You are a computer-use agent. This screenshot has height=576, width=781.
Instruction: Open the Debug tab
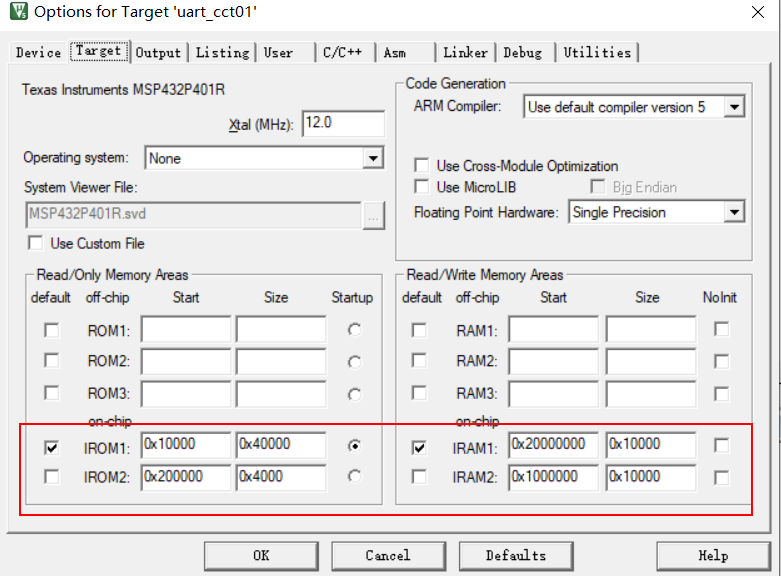(x=522, y=52)
